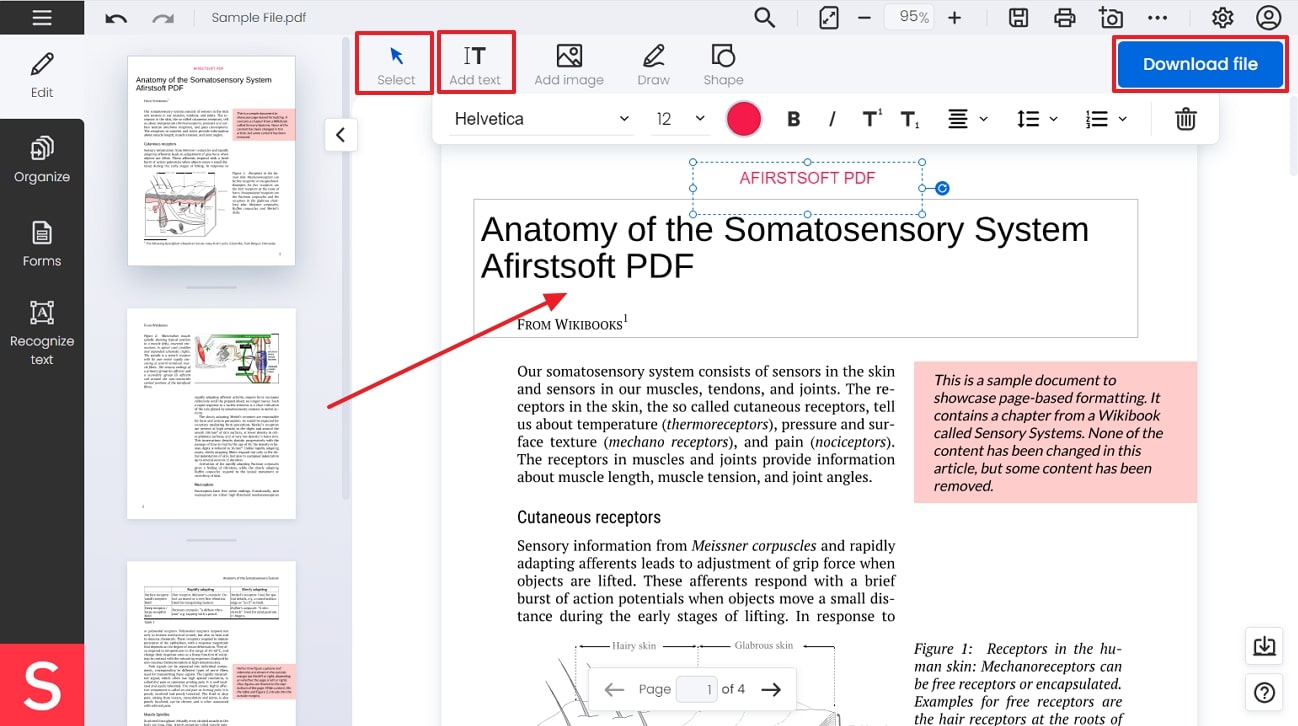The image size is (1298, 726).
Task: Open the help question mark icon
Action: pyautogui.click(x=1265, y=692)
